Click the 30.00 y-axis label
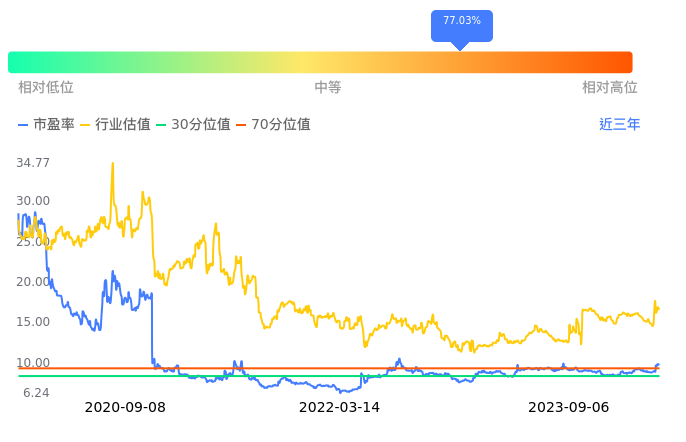Viewport: 686px width, 442px height. click(33, 201)
